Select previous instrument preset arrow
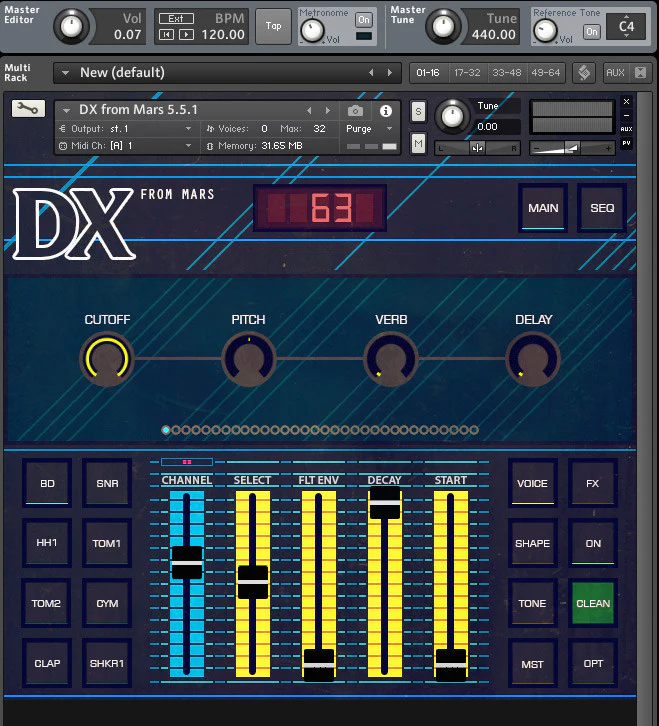This screenshot has width=659, height=726. 309,111
